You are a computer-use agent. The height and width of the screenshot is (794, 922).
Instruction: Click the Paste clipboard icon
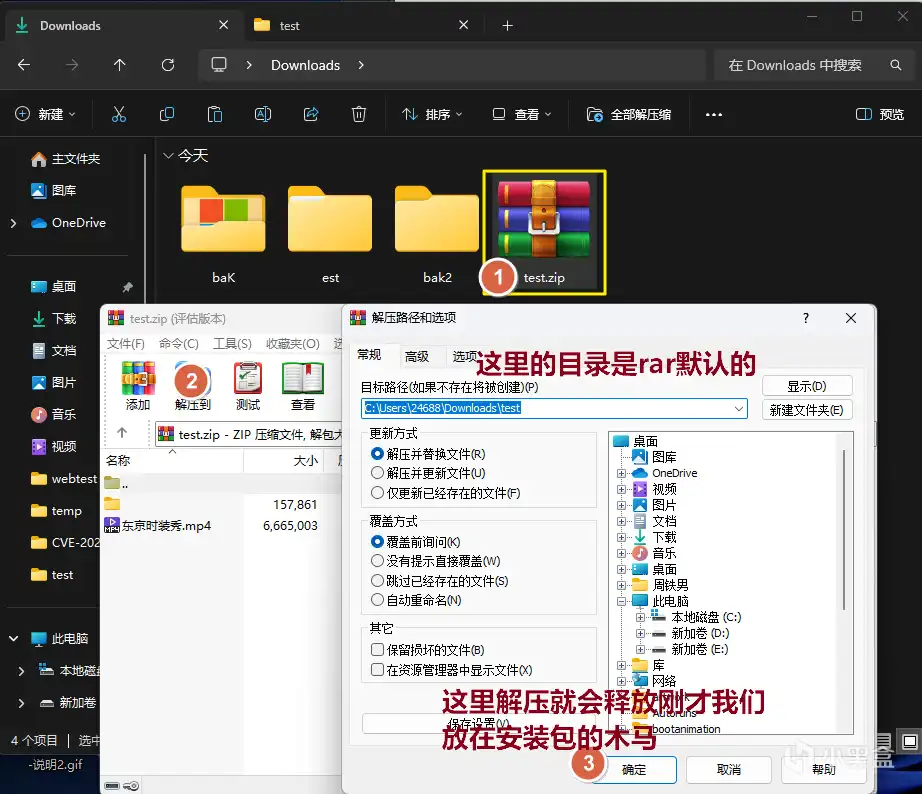[215, 114]
